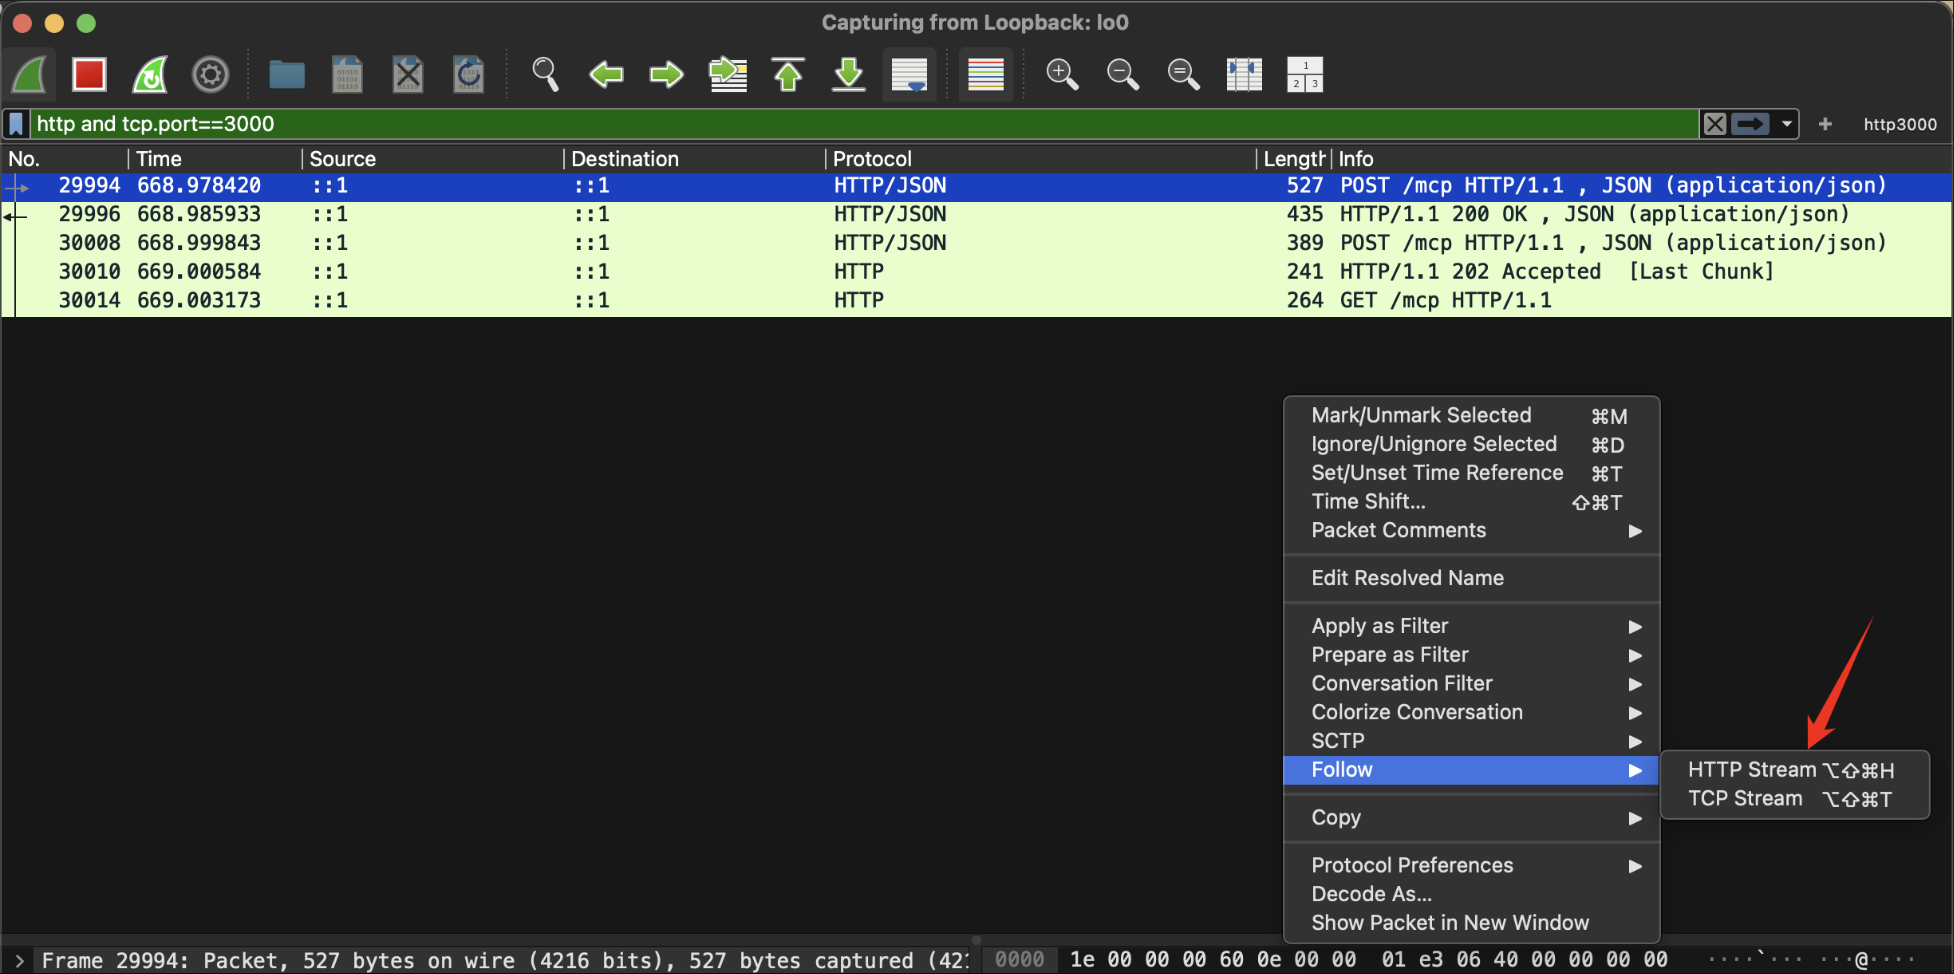This screenshot has width=1954, height=974.
Task: Open a capture file via folder icon
Action: coord(287,74)
